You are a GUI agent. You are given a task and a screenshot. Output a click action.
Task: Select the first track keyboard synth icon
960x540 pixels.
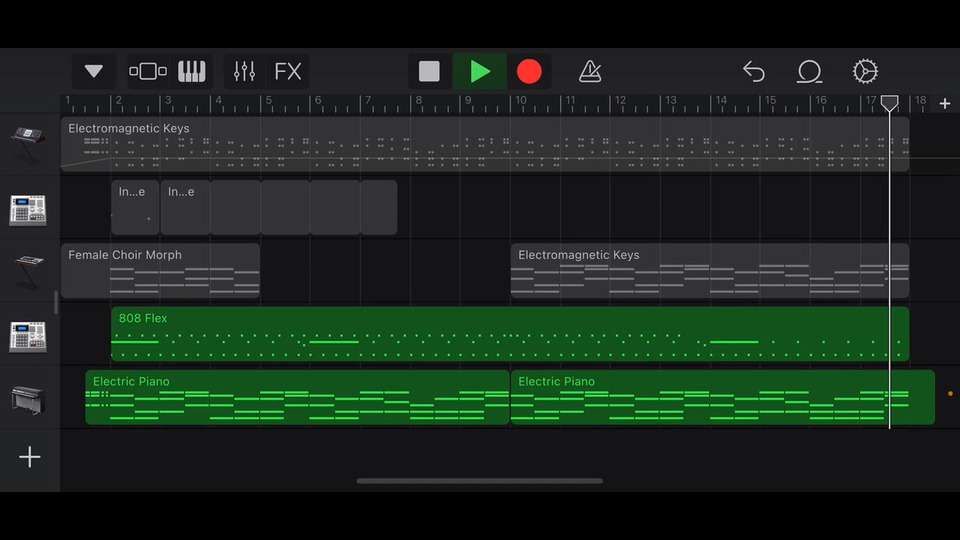pos(28,144)
